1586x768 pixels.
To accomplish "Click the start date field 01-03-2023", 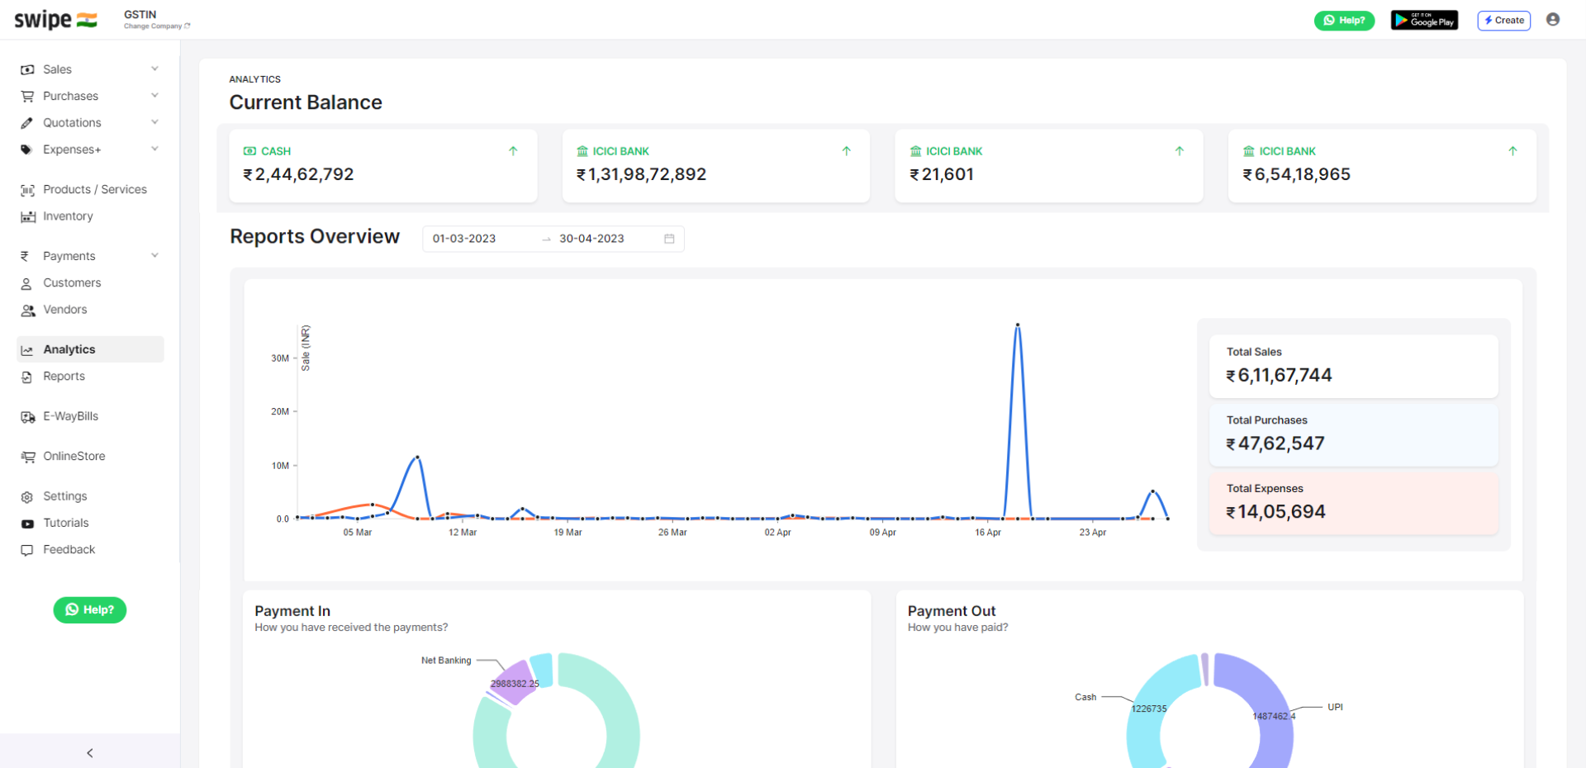I will tap(465, 239).
